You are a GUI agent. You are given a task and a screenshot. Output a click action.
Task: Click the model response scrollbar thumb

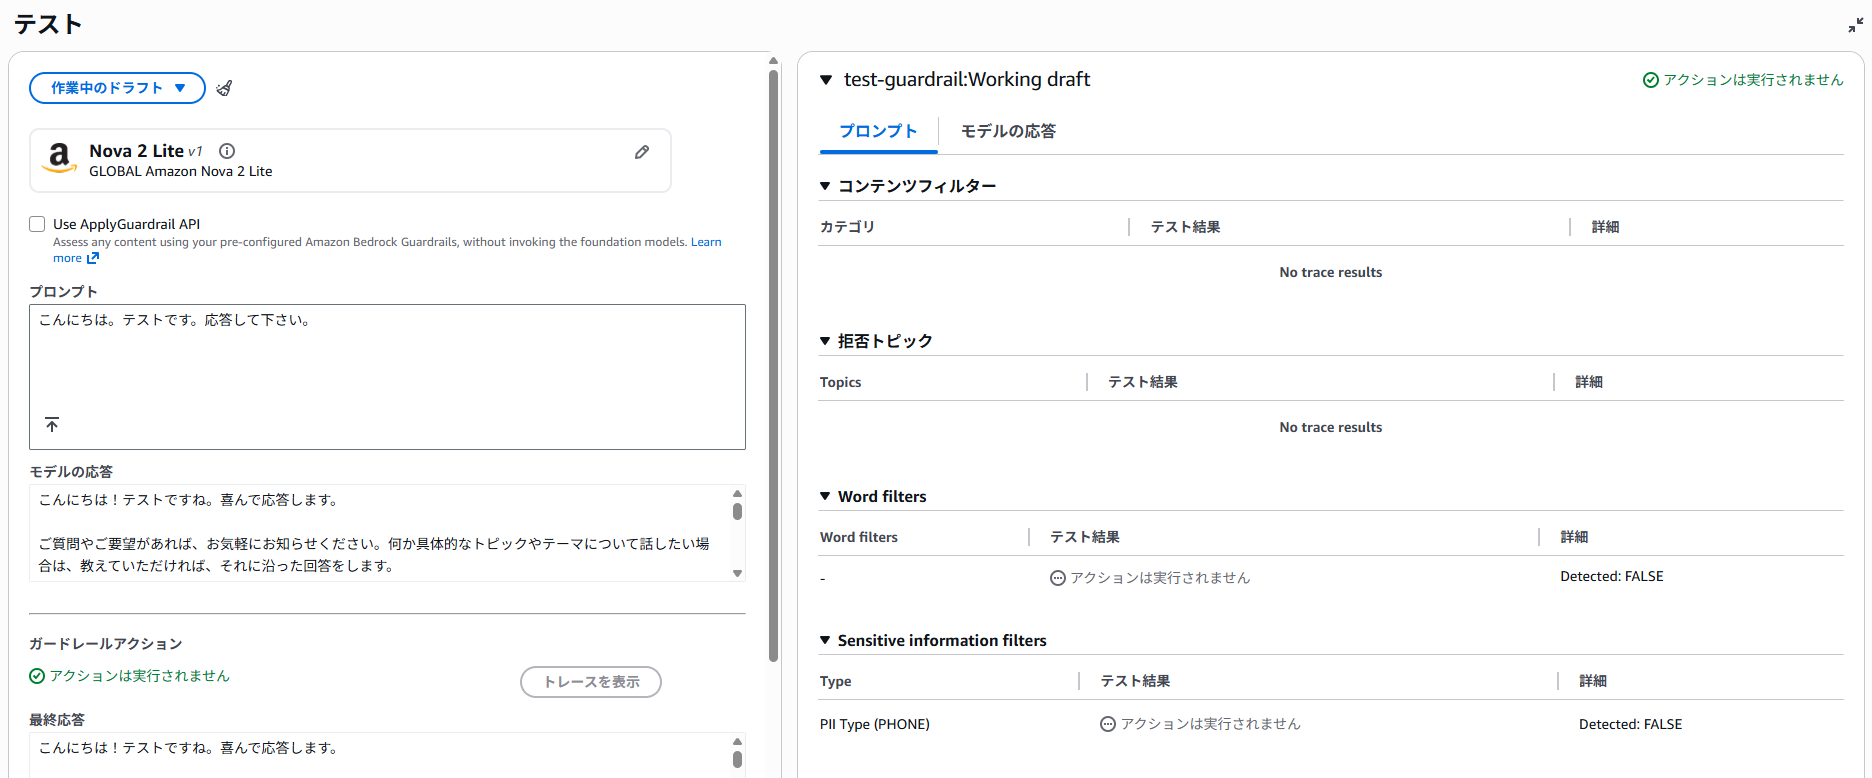click(737, 511)
